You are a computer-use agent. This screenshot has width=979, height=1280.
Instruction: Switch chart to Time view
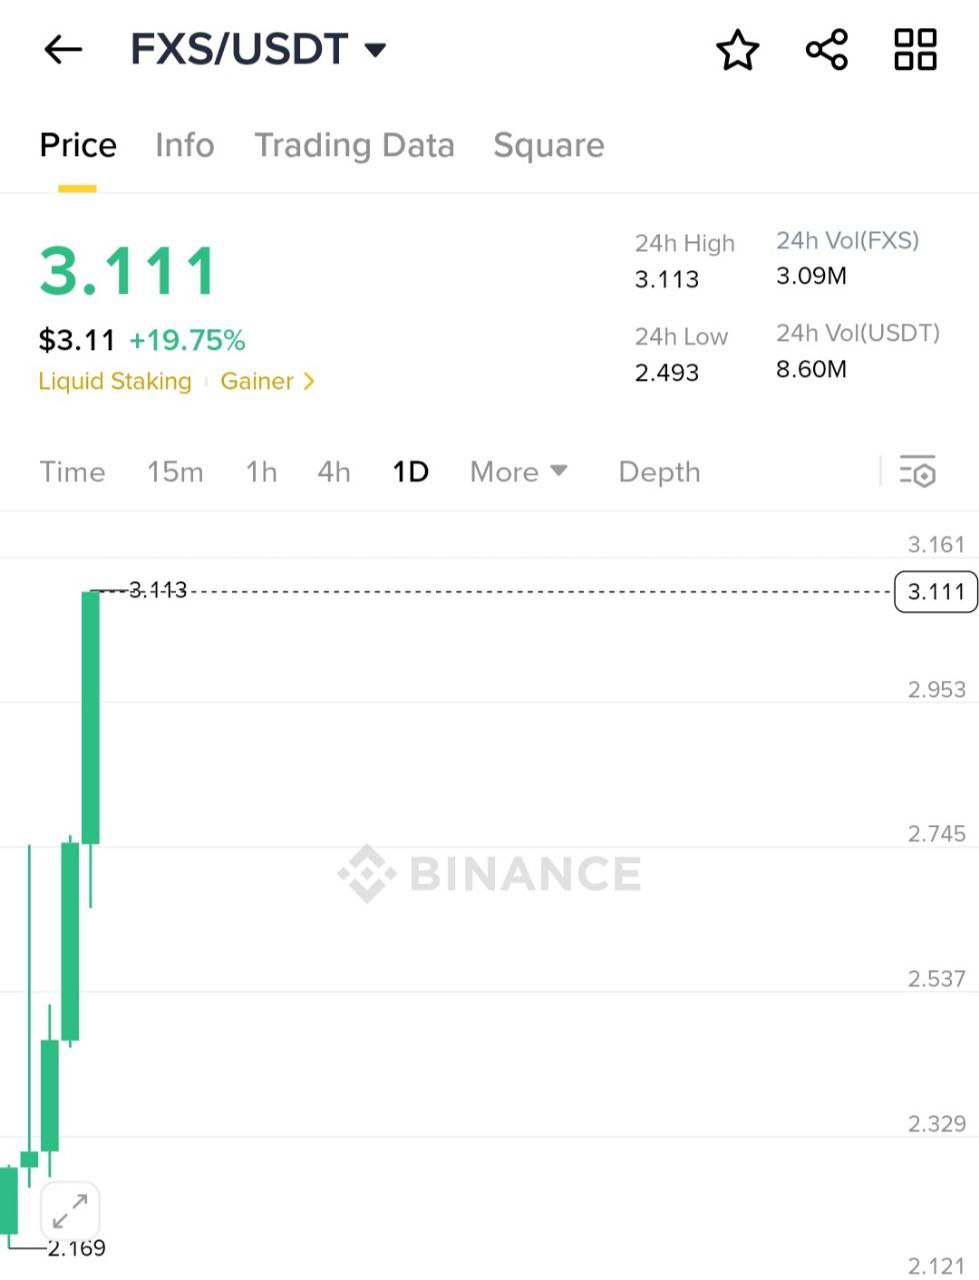(72, 472)
